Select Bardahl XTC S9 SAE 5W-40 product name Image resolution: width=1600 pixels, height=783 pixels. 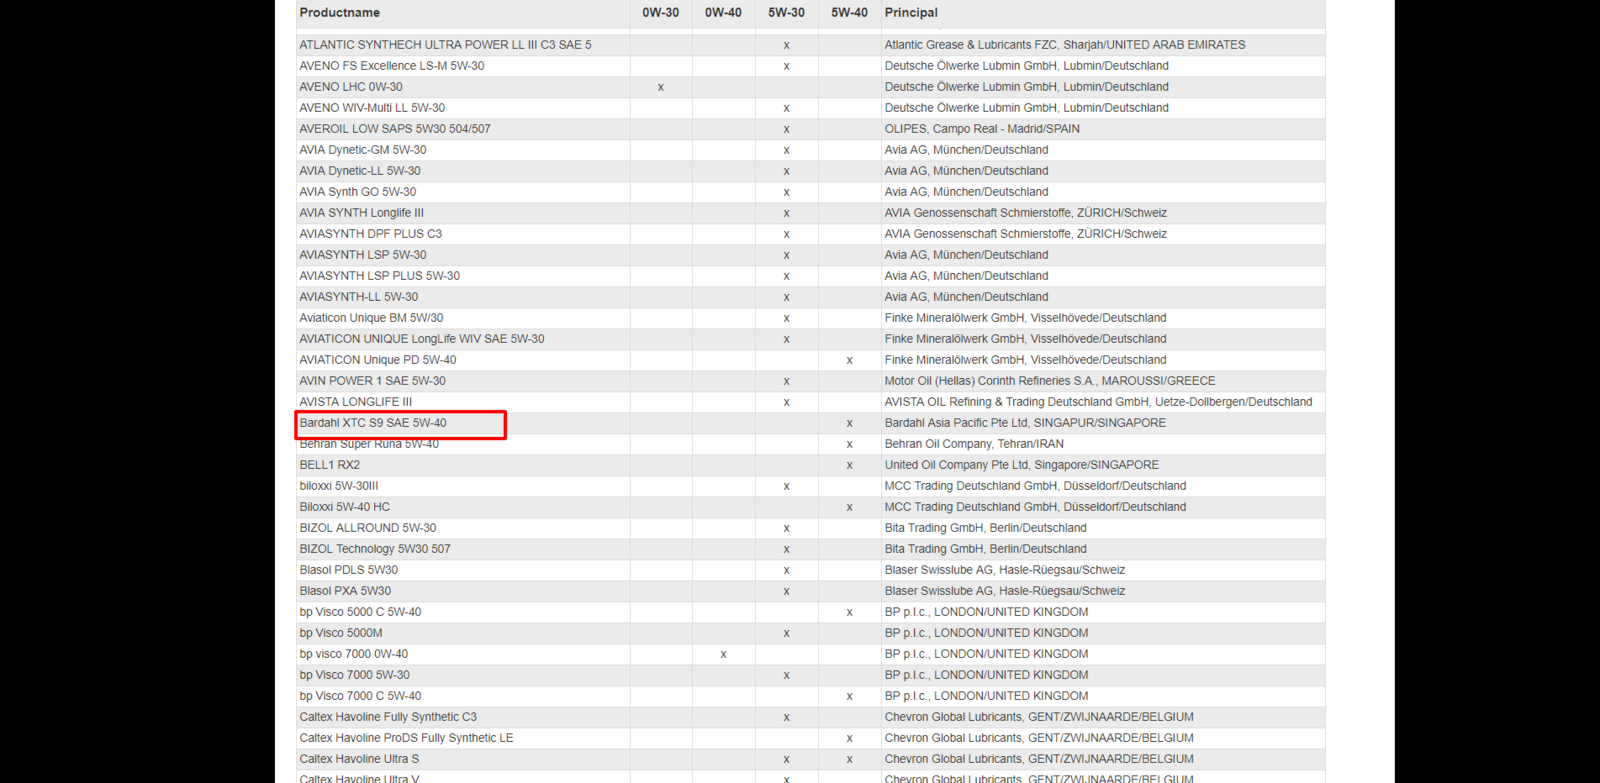[x=373, y=423]
